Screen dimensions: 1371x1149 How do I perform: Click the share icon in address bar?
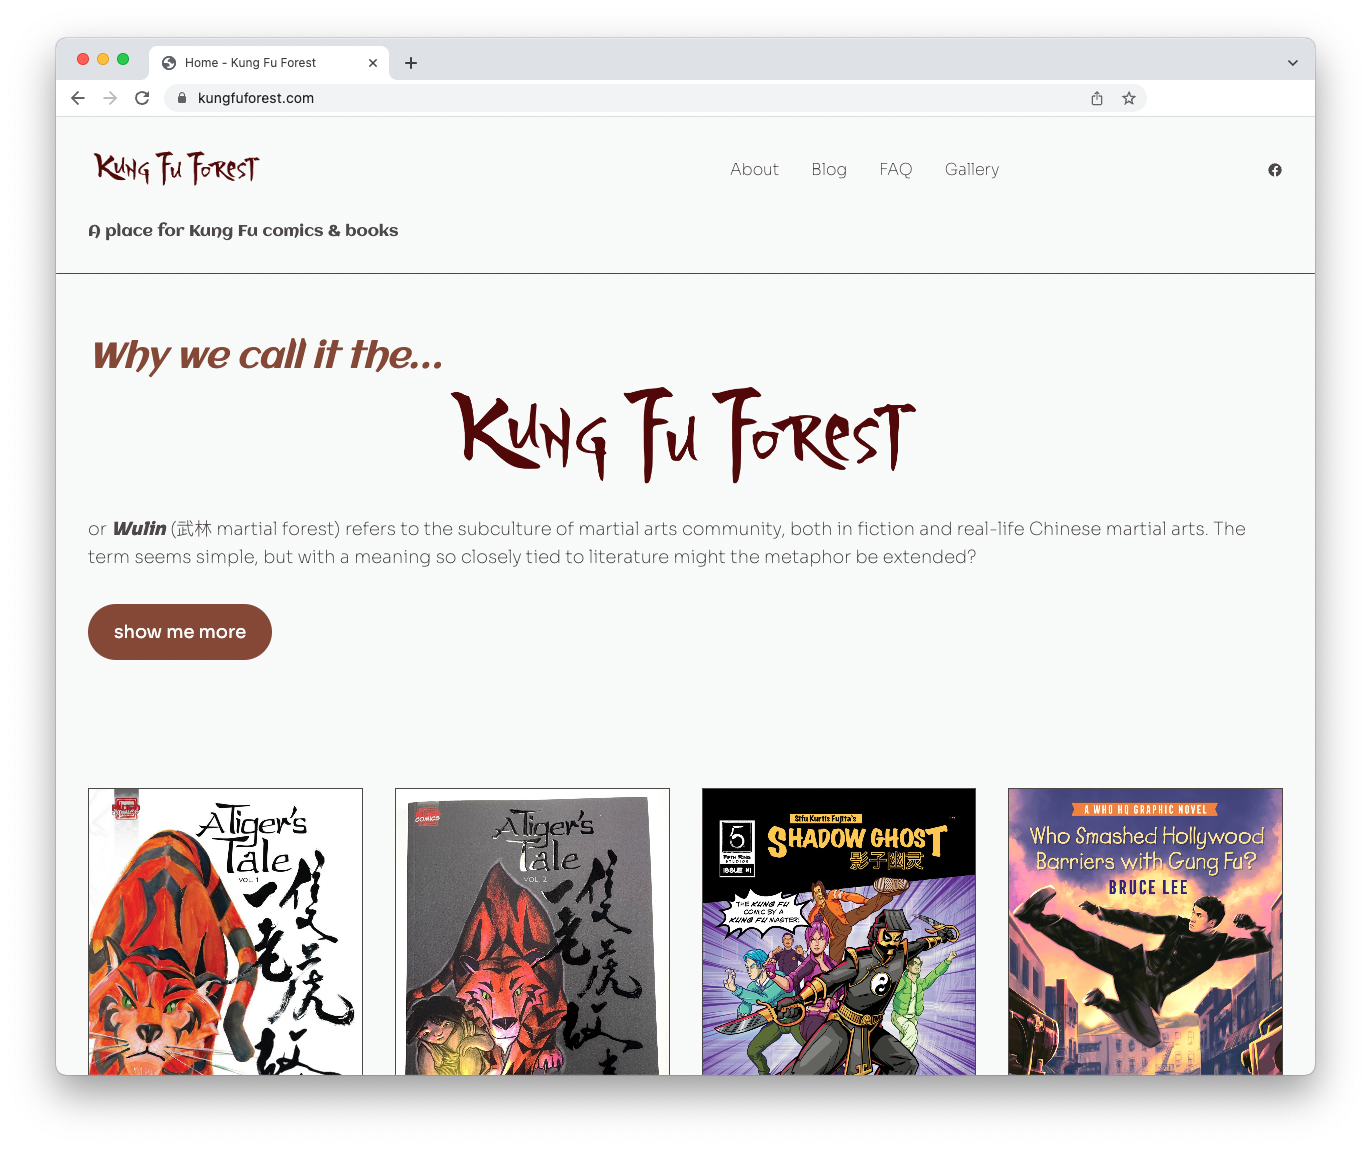click(1097, 98)
